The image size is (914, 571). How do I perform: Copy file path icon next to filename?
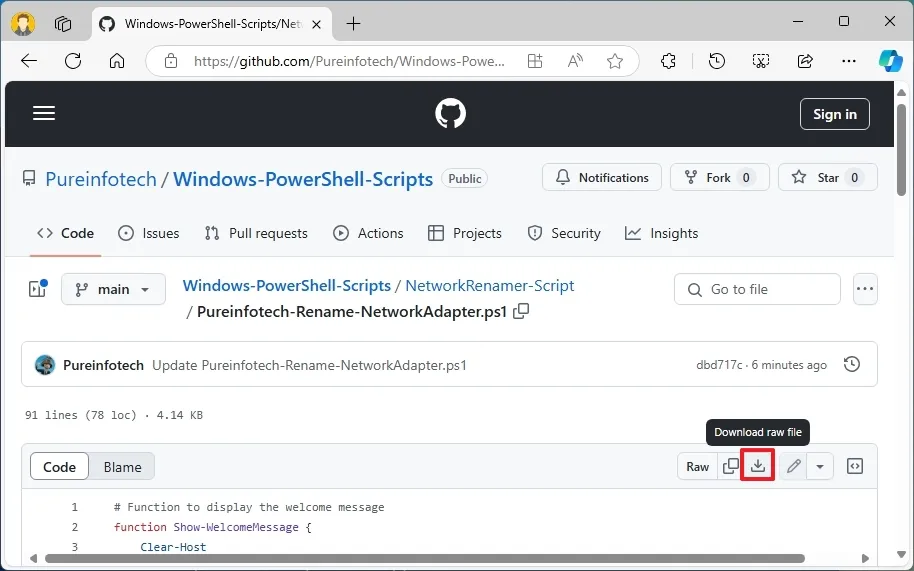pos(521,311)
